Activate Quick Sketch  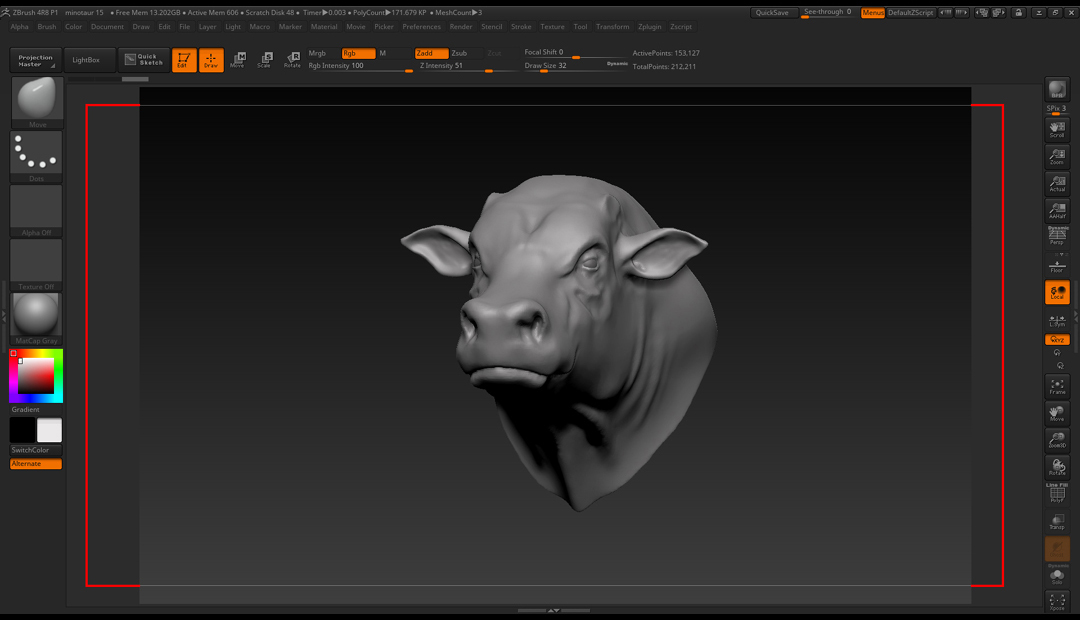click(x=143, y=60)
